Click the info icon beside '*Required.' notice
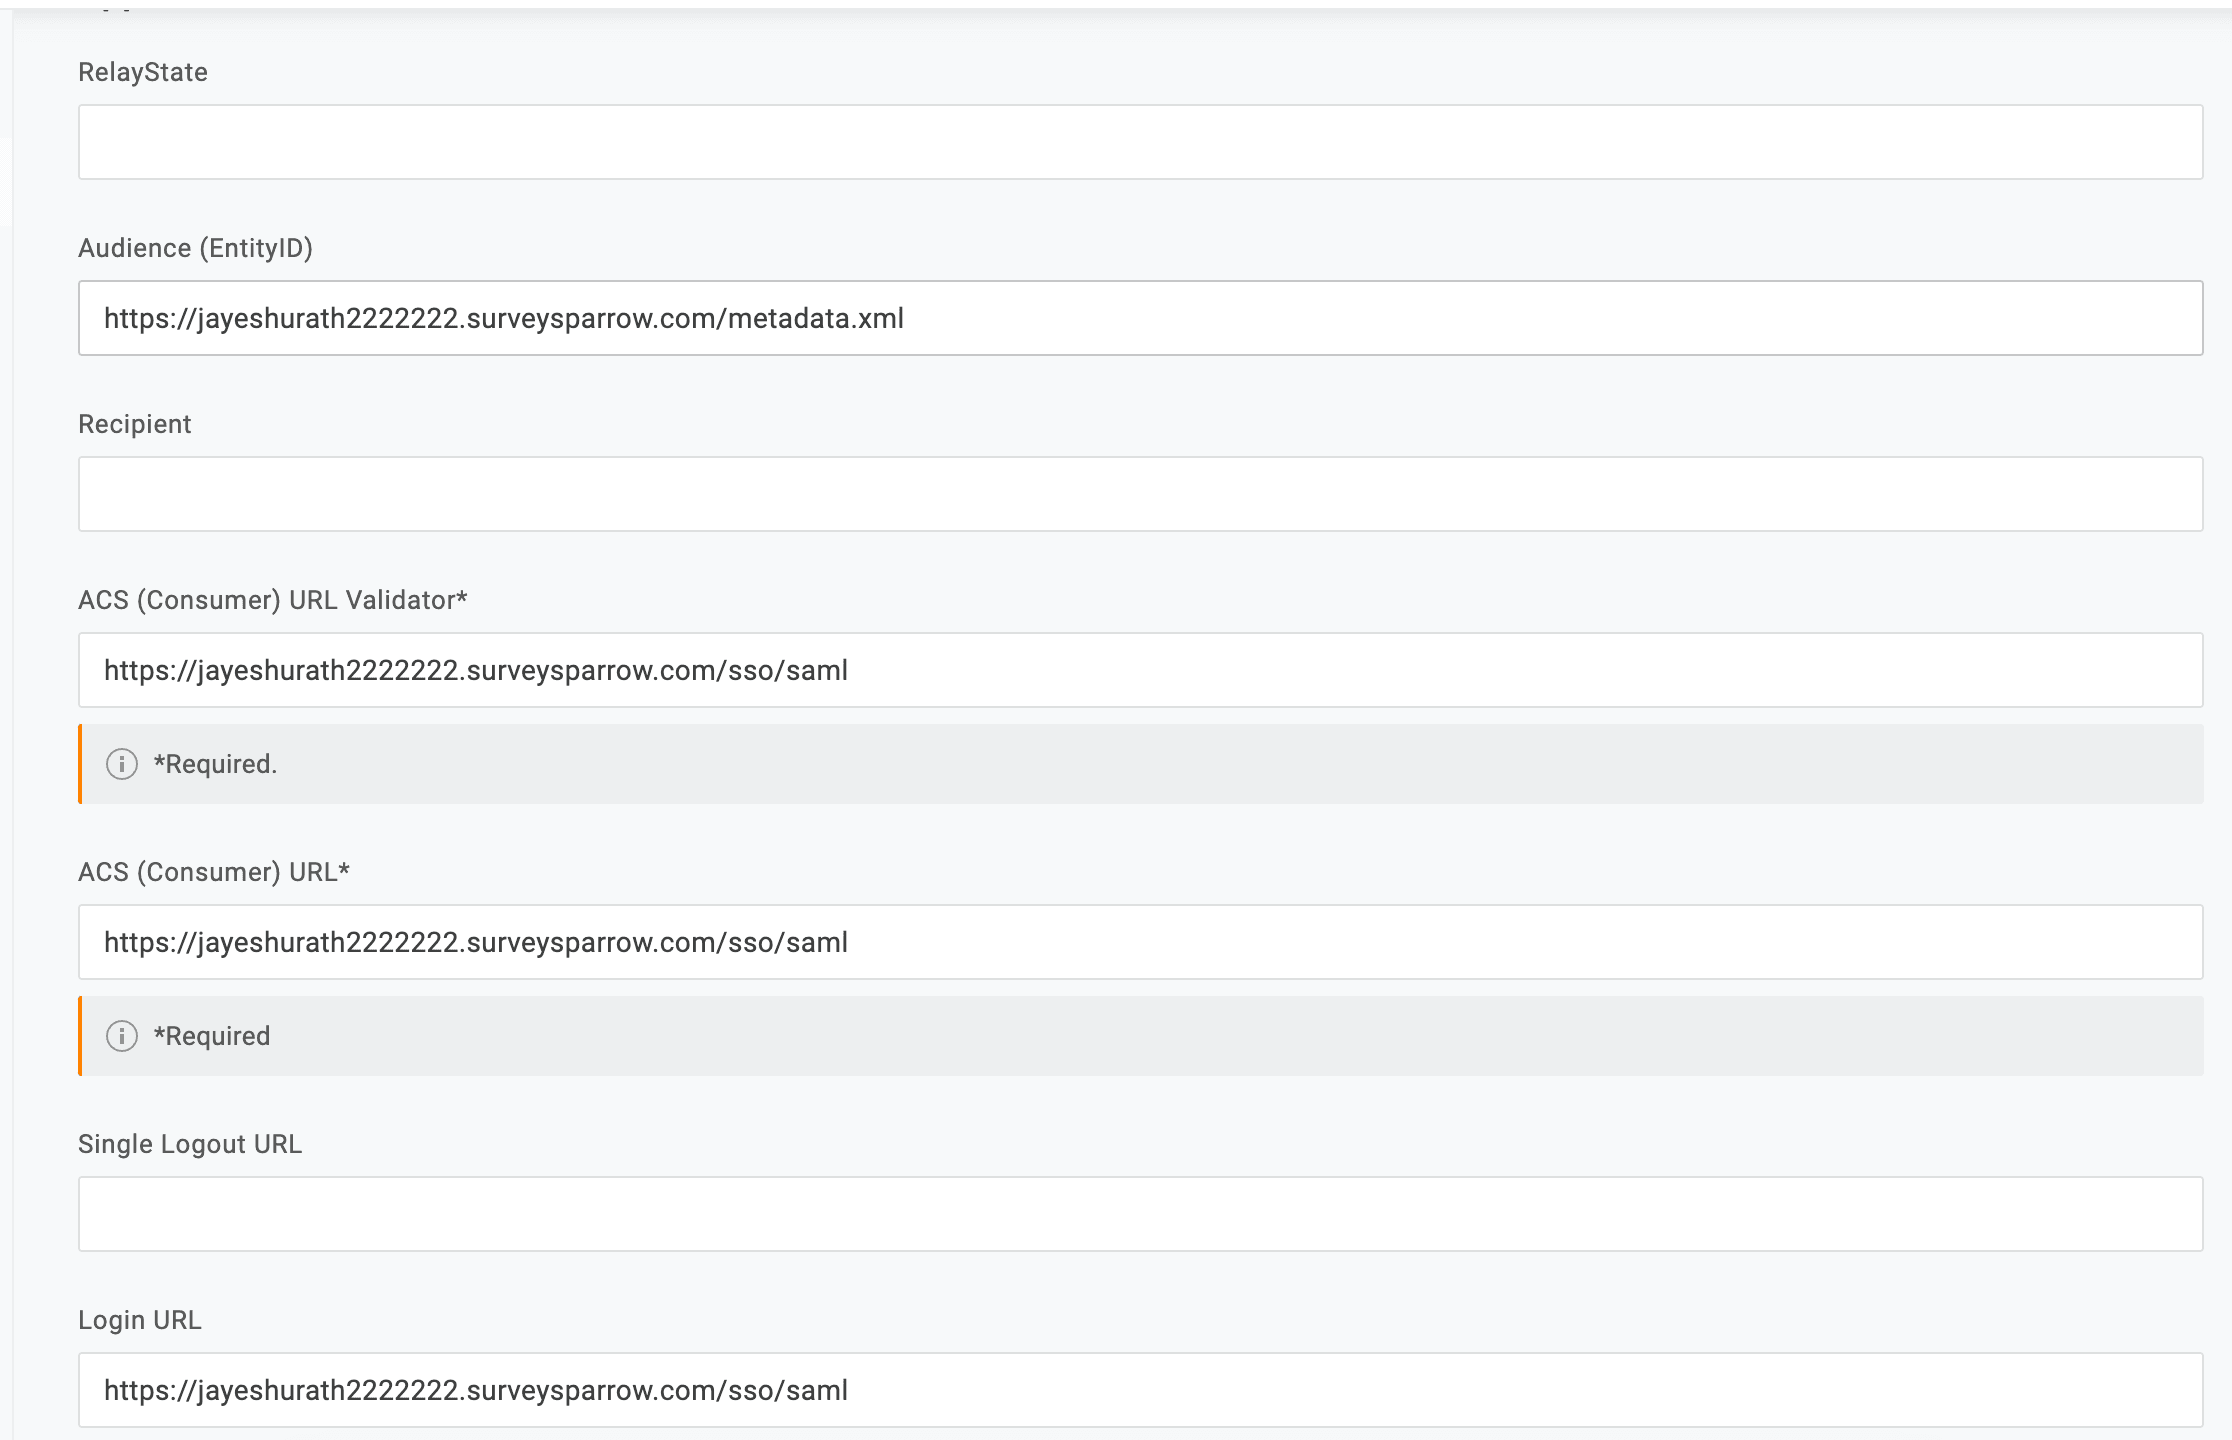This screenshot has width=2232, height=1440. [121, 764]
